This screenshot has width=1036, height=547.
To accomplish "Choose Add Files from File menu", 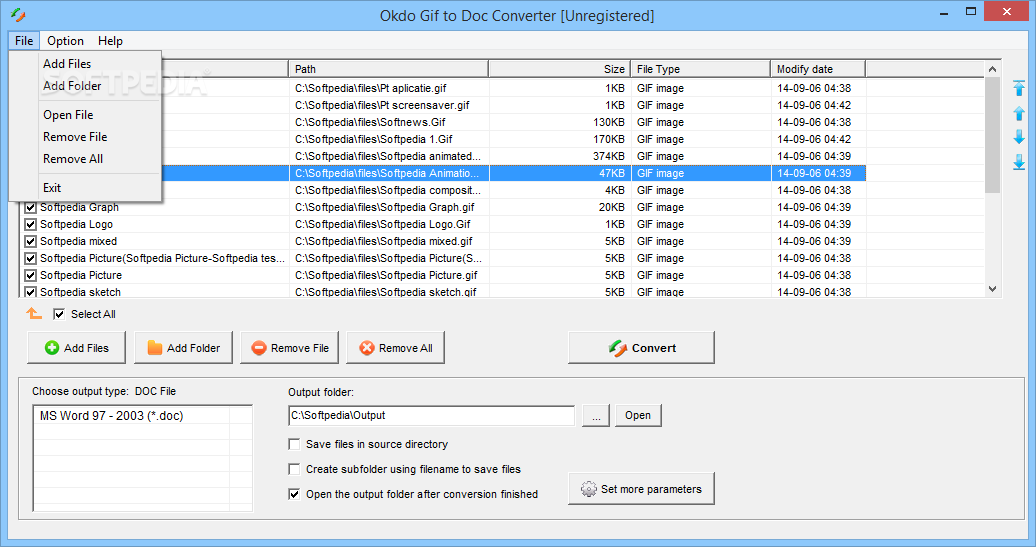I will click(86, 63).
